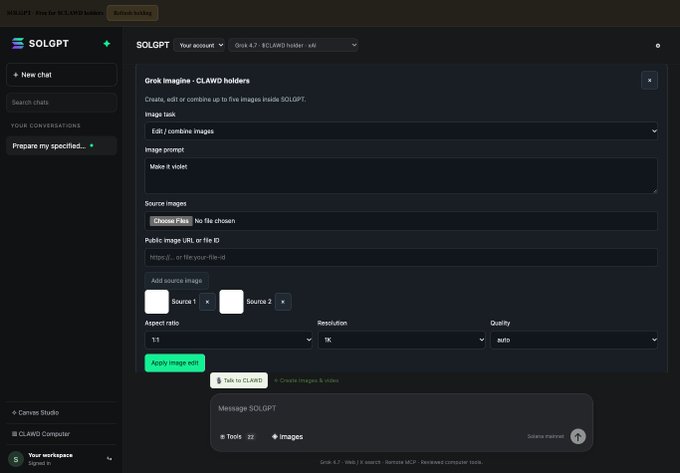Viewport: 680px width, 473px height.
Task: Open the Tools menu with 22 badge
Action: click(x=238, y=437)
